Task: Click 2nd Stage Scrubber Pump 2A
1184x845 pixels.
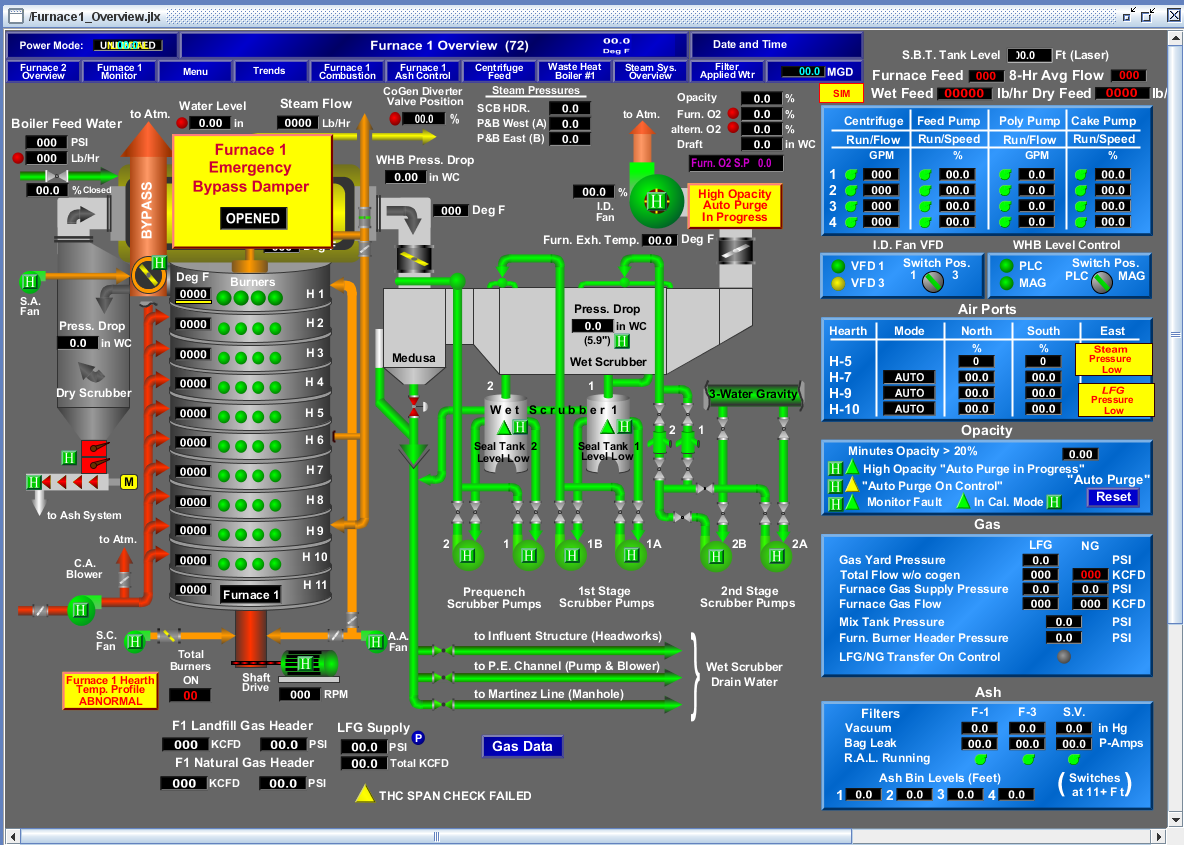Action: click(776, 554)
